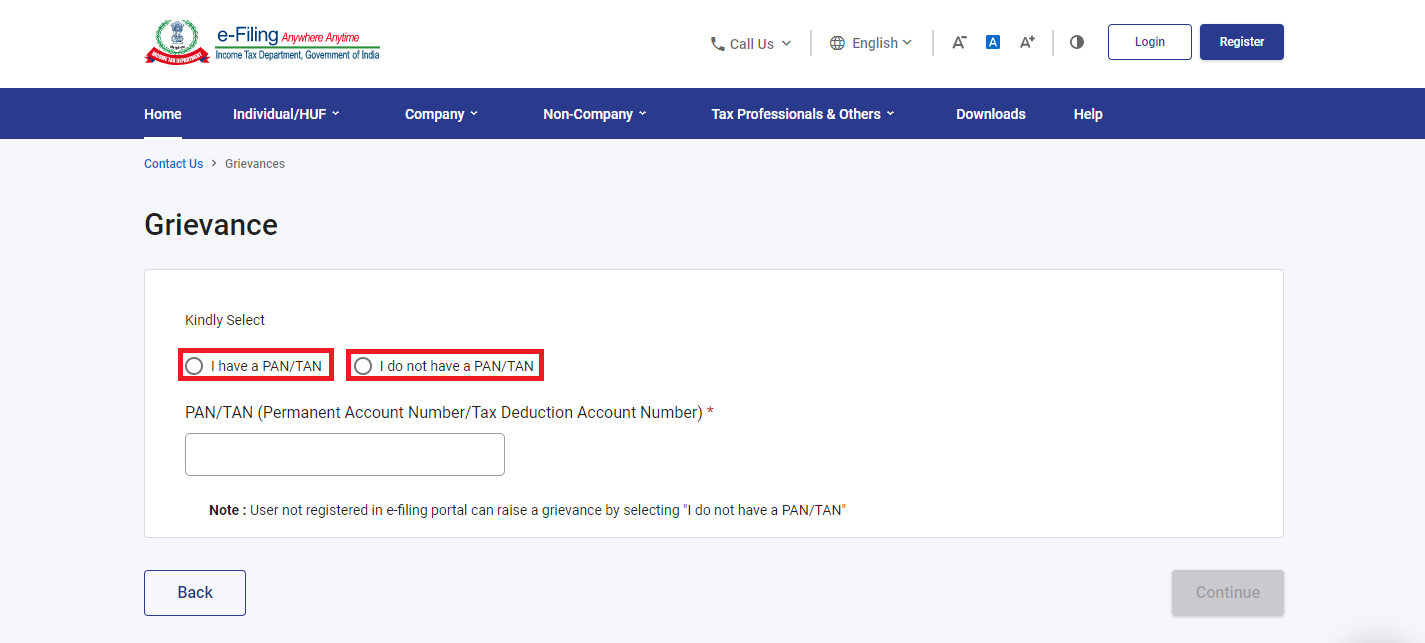This screenshot has width=1425, height=643.
Task: Go to the Home tab
Action: [163, 114]
